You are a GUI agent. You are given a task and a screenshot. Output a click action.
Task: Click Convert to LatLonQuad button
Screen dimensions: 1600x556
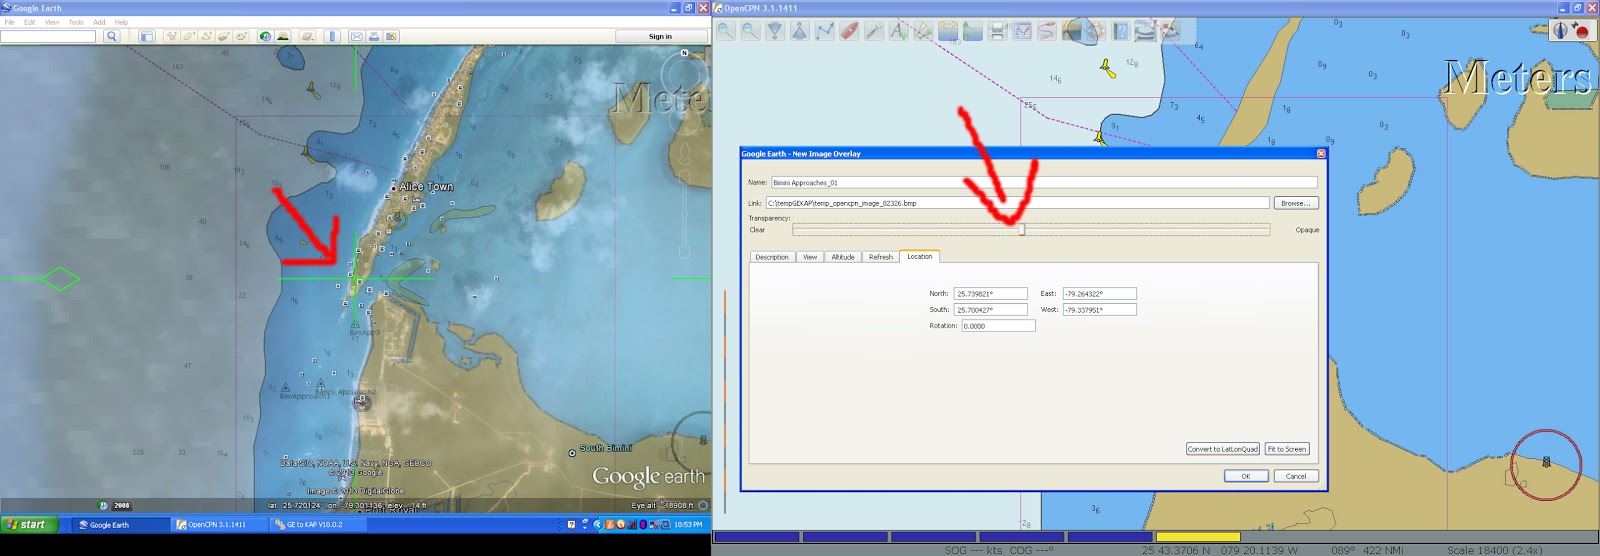(x=1223, y=449)
